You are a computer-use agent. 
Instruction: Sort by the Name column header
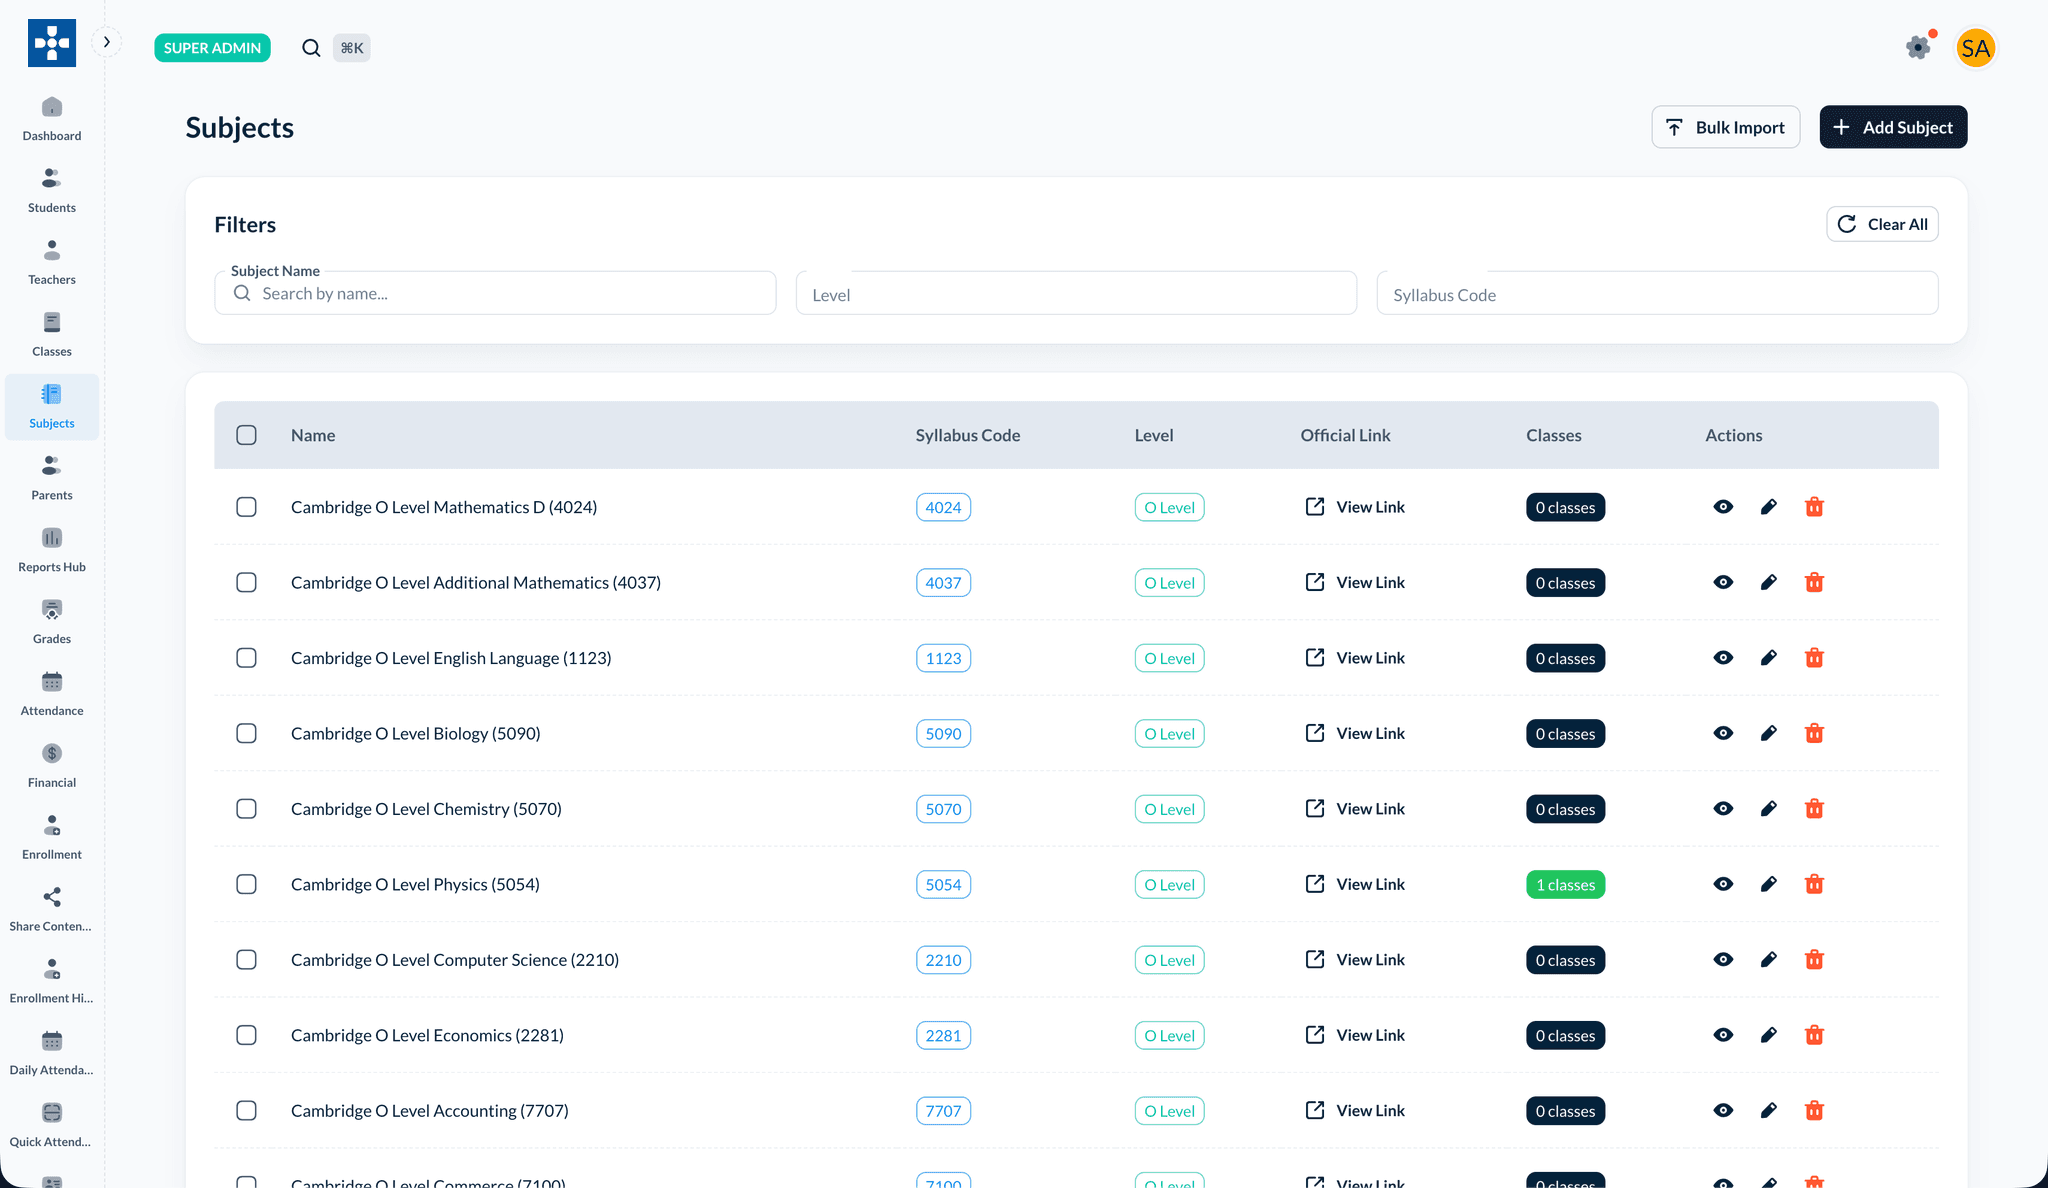[x=313, y=435]
